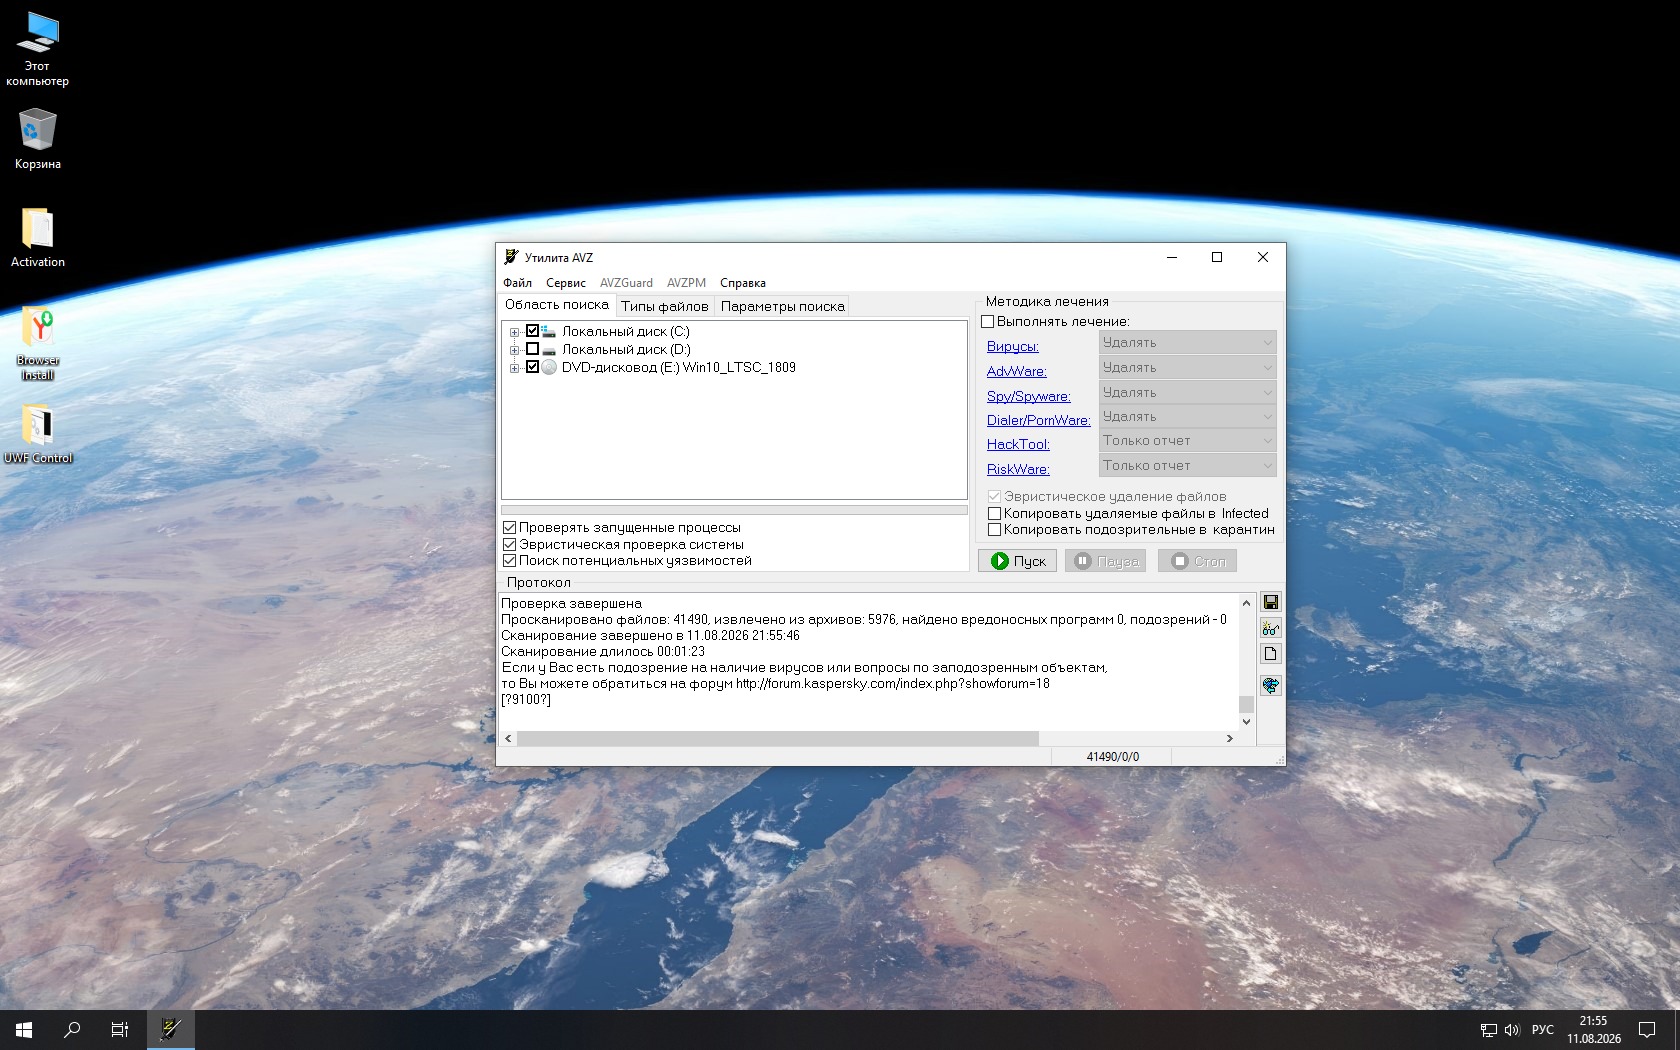Open the Windows Start menu
Screen dimensions: 1680x1050
click(x=24, y=1030)
